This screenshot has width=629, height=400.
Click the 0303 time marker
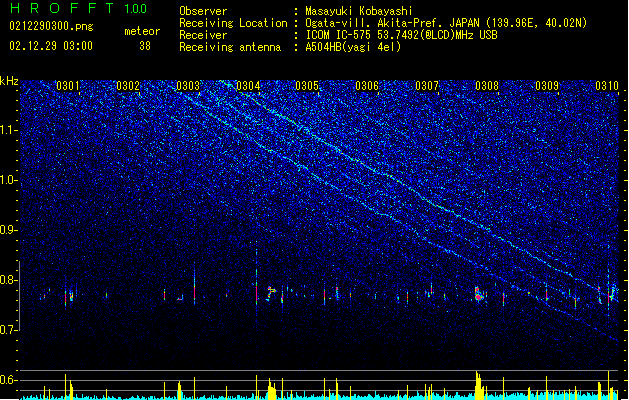tap(188, 86)
